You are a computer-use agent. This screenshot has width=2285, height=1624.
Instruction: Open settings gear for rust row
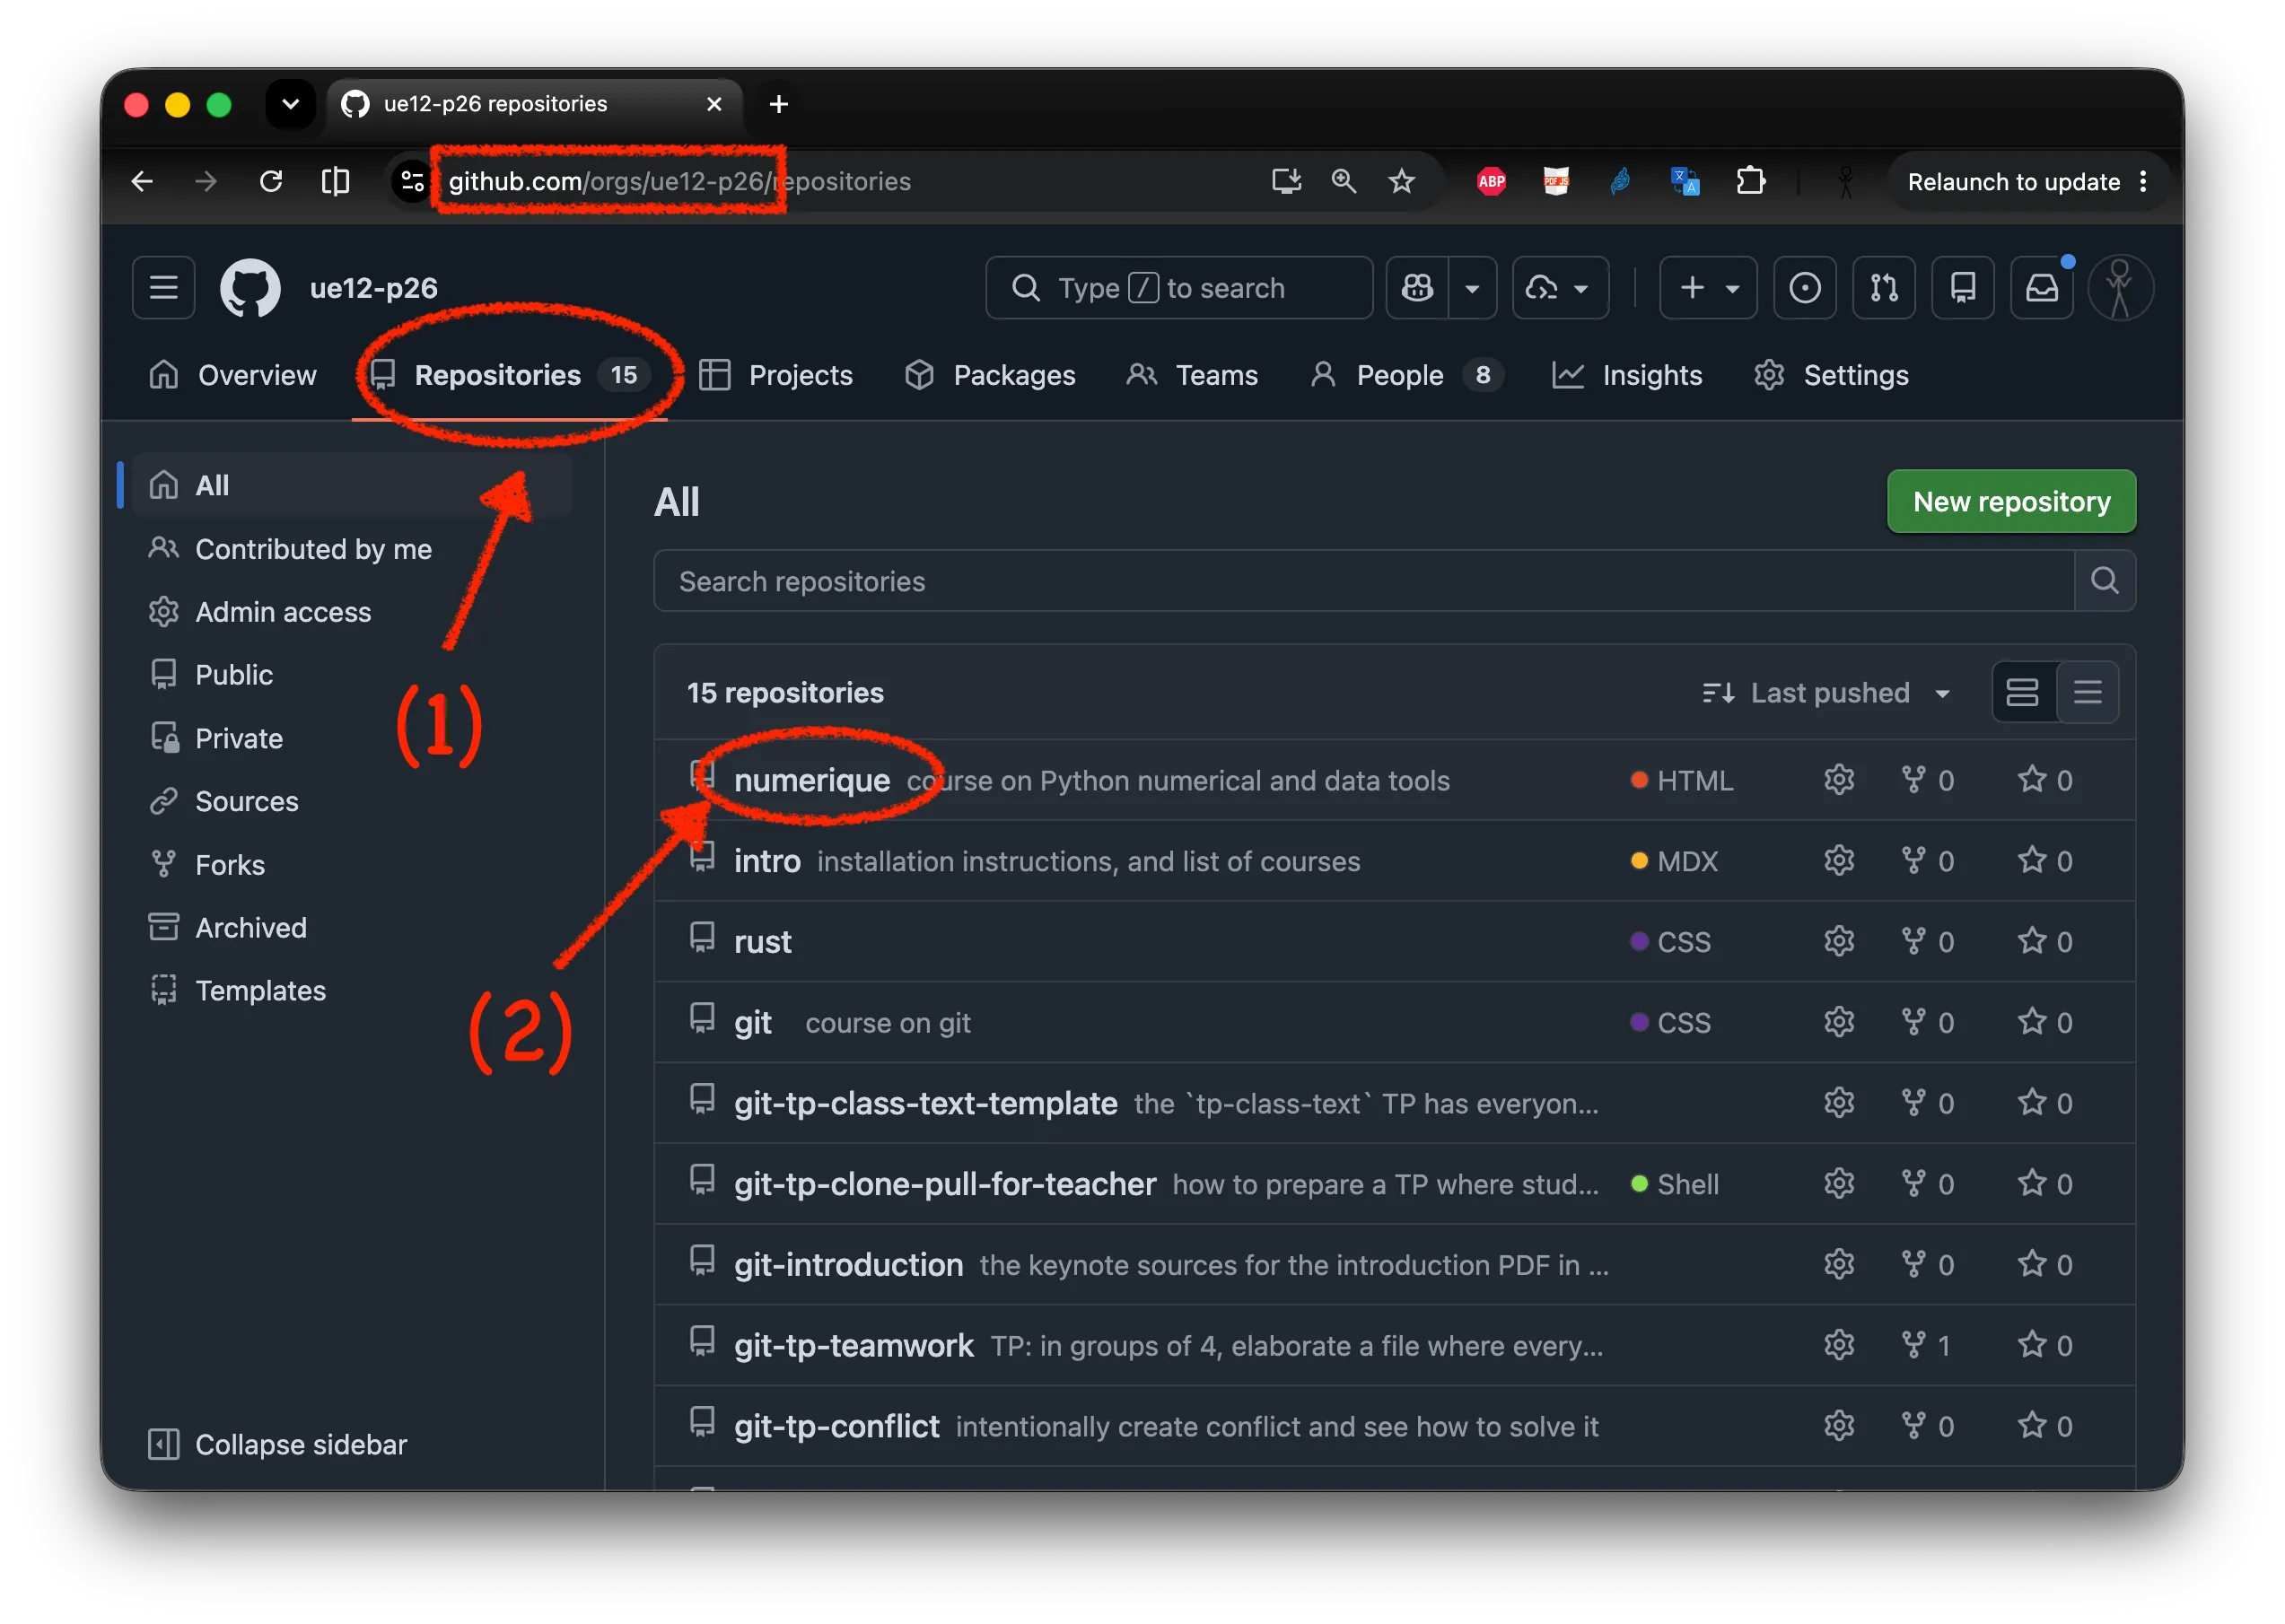1839,941
